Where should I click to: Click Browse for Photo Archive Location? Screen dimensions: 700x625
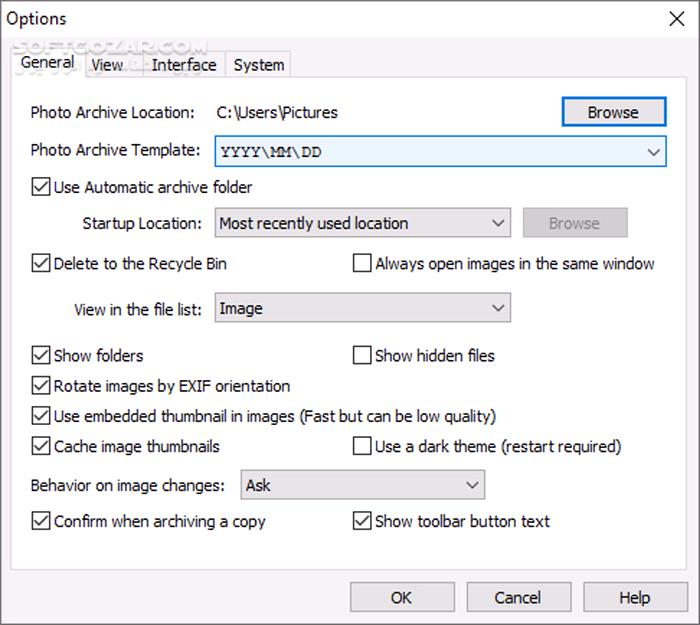(x=613, y=112)
